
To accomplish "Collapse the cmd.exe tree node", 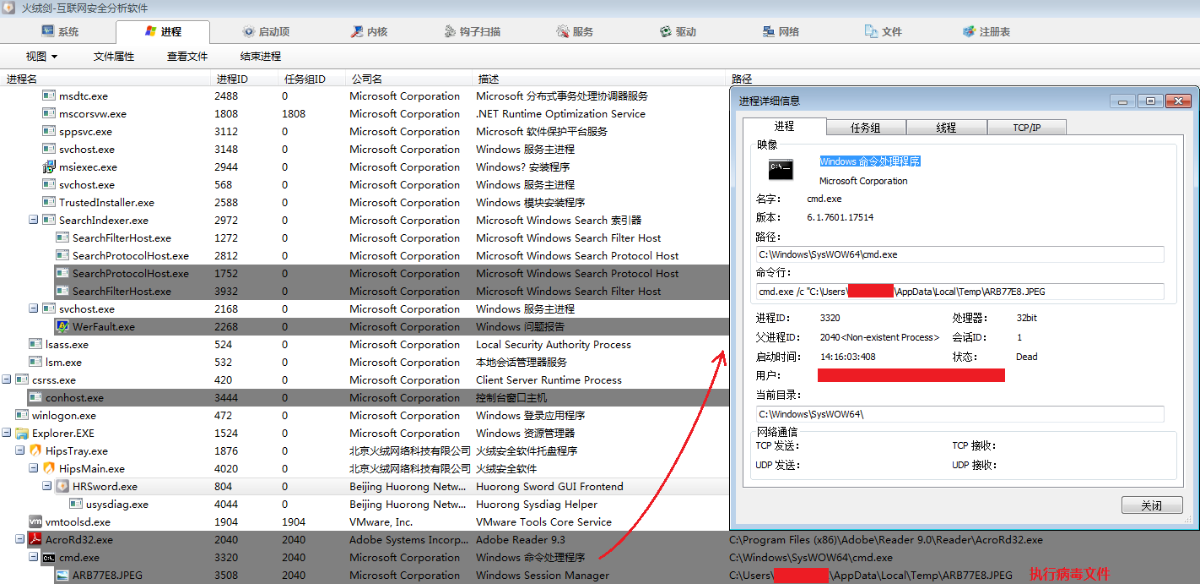I will click(33, 558).
